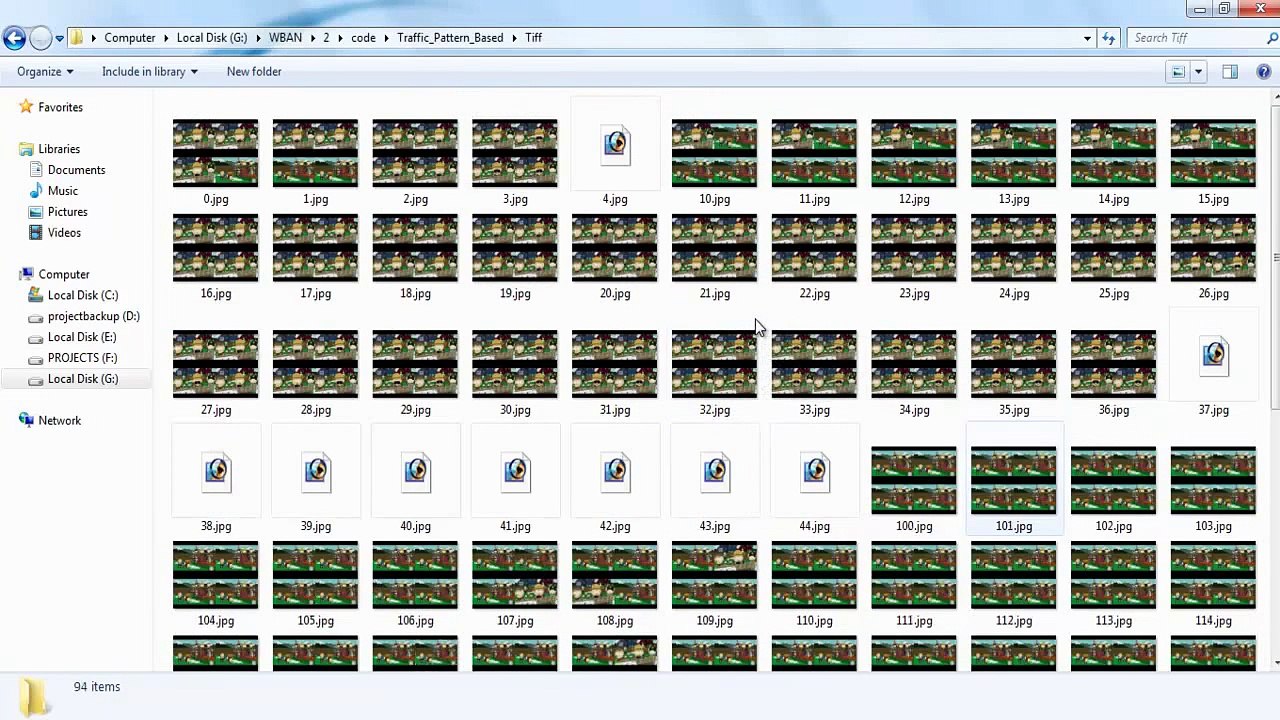The image size is (1280, 720).
Task: Click the 94 items text in details pane
Action: point(97,687)
